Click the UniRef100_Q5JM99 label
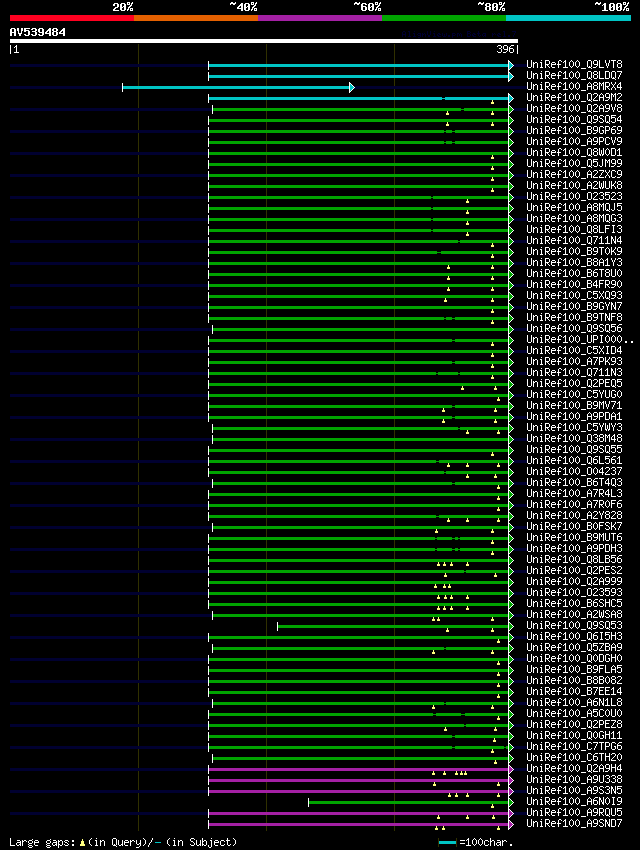Viewport: 640px width, 850px height. [574, 163]
